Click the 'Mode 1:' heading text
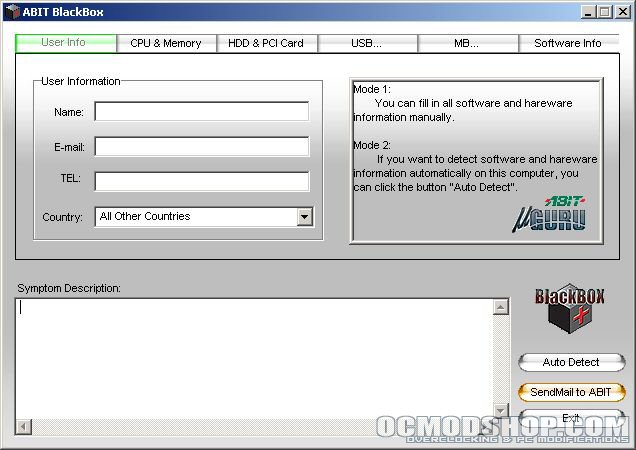 372,89
